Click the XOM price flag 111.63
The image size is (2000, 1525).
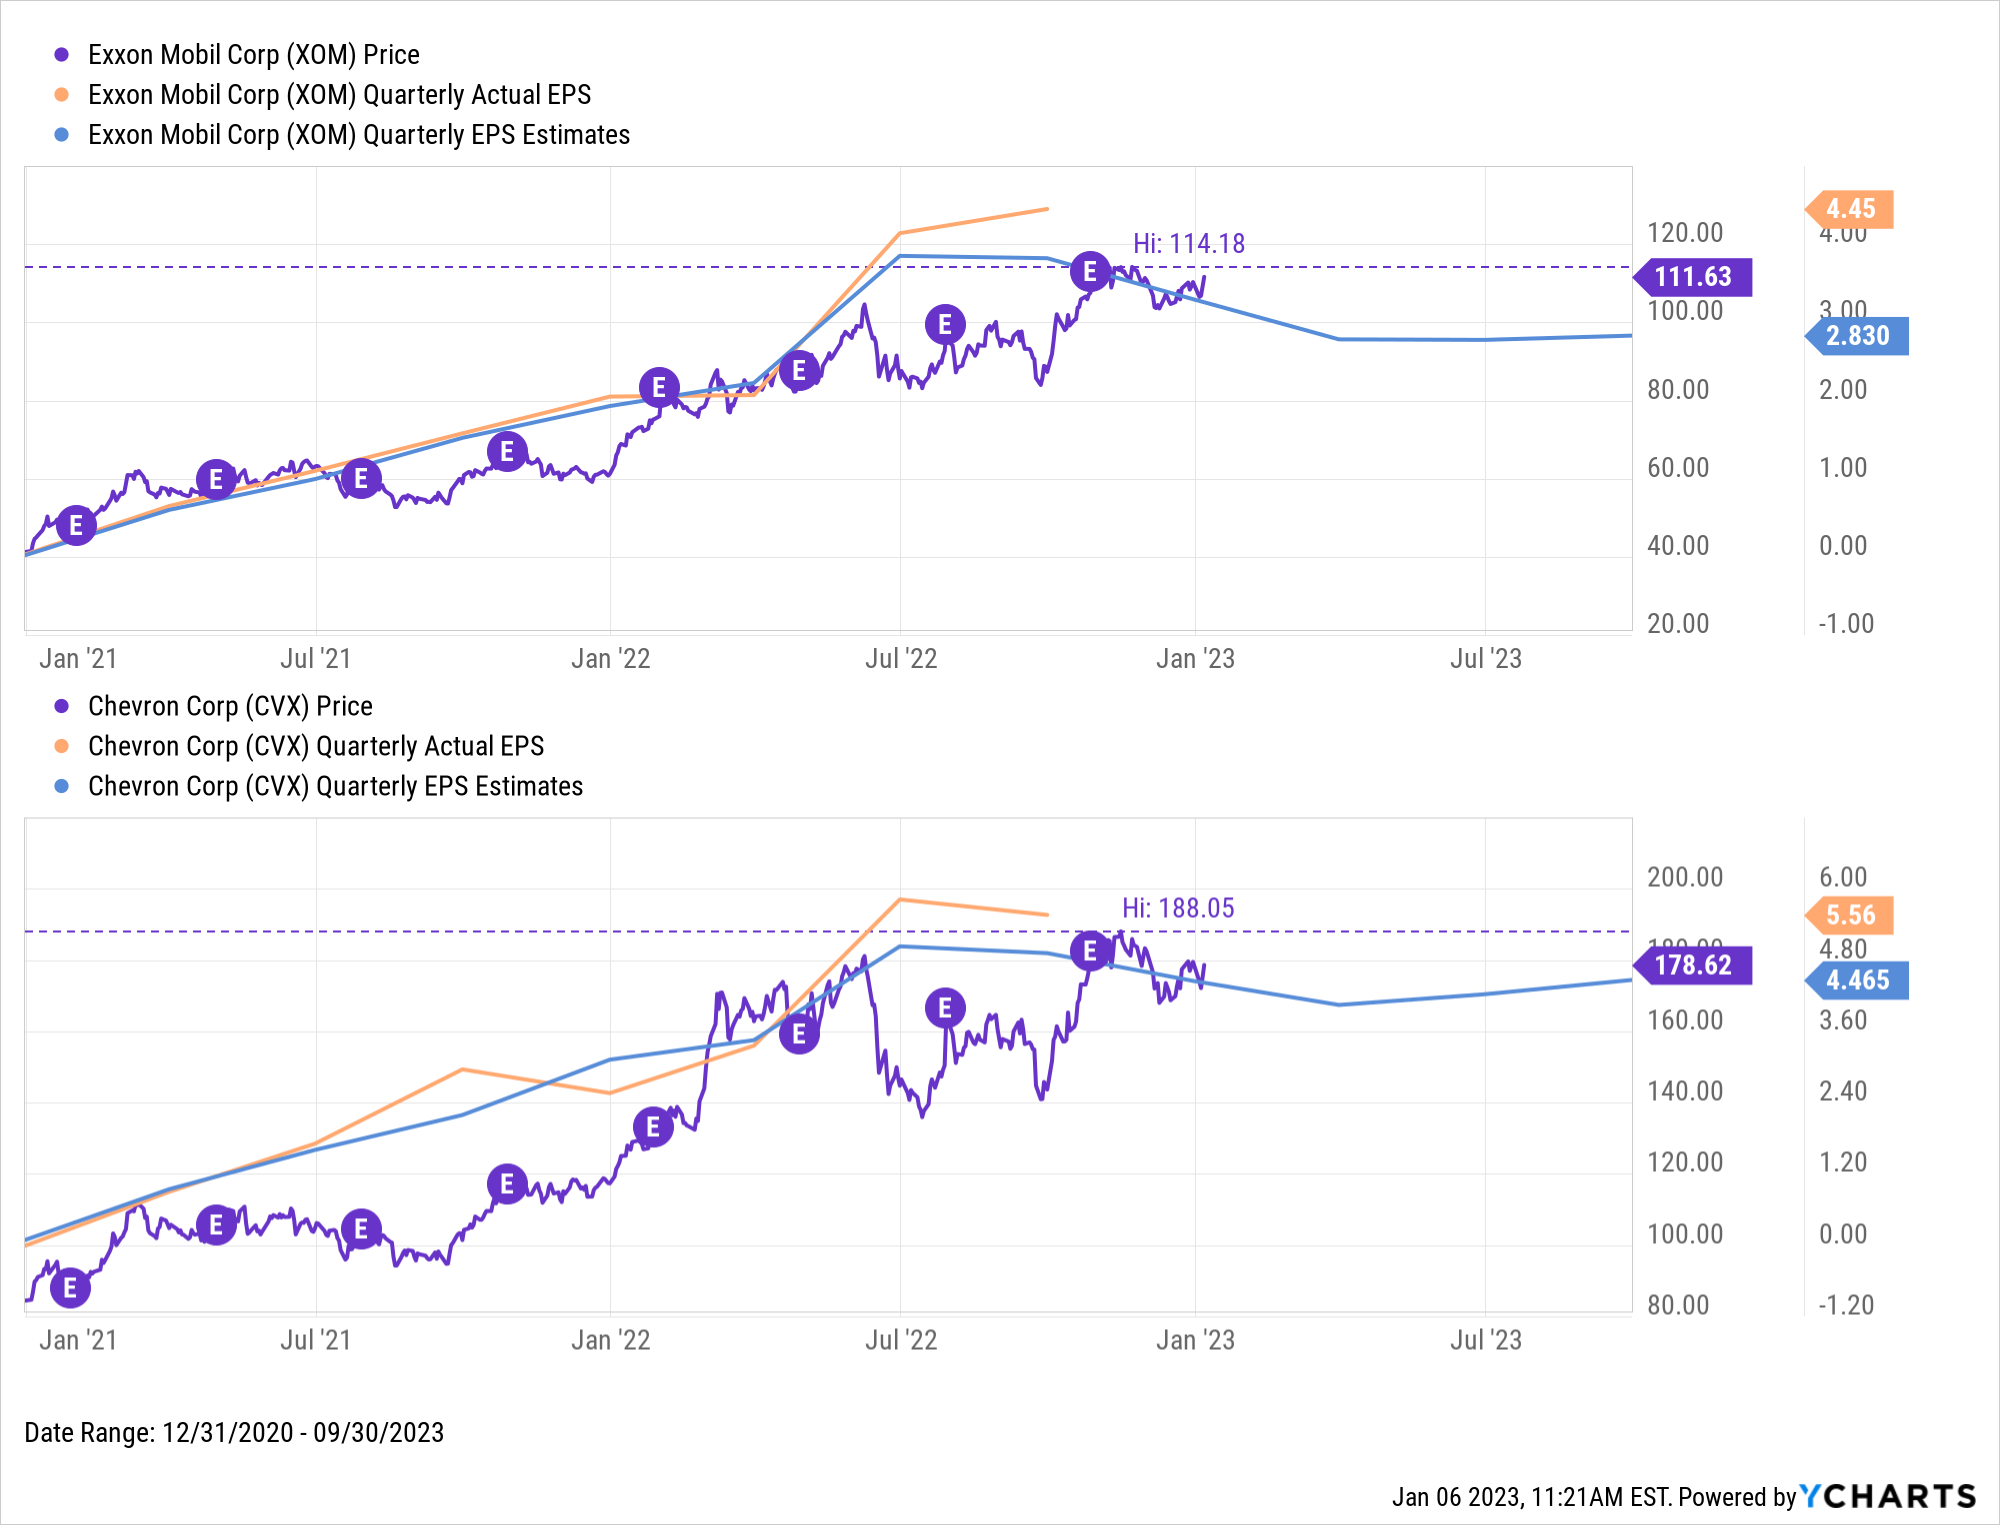(1692, 277)
